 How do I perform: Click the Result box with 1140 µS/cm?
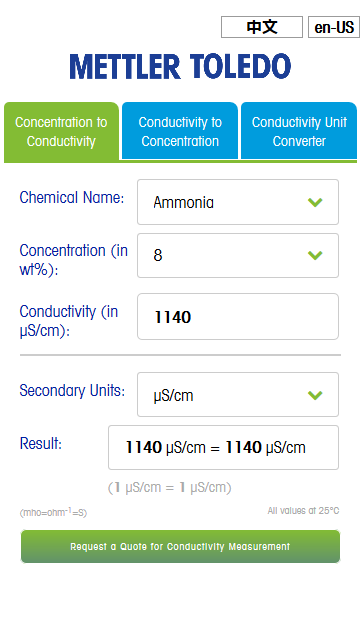click(x=223, y=447)
